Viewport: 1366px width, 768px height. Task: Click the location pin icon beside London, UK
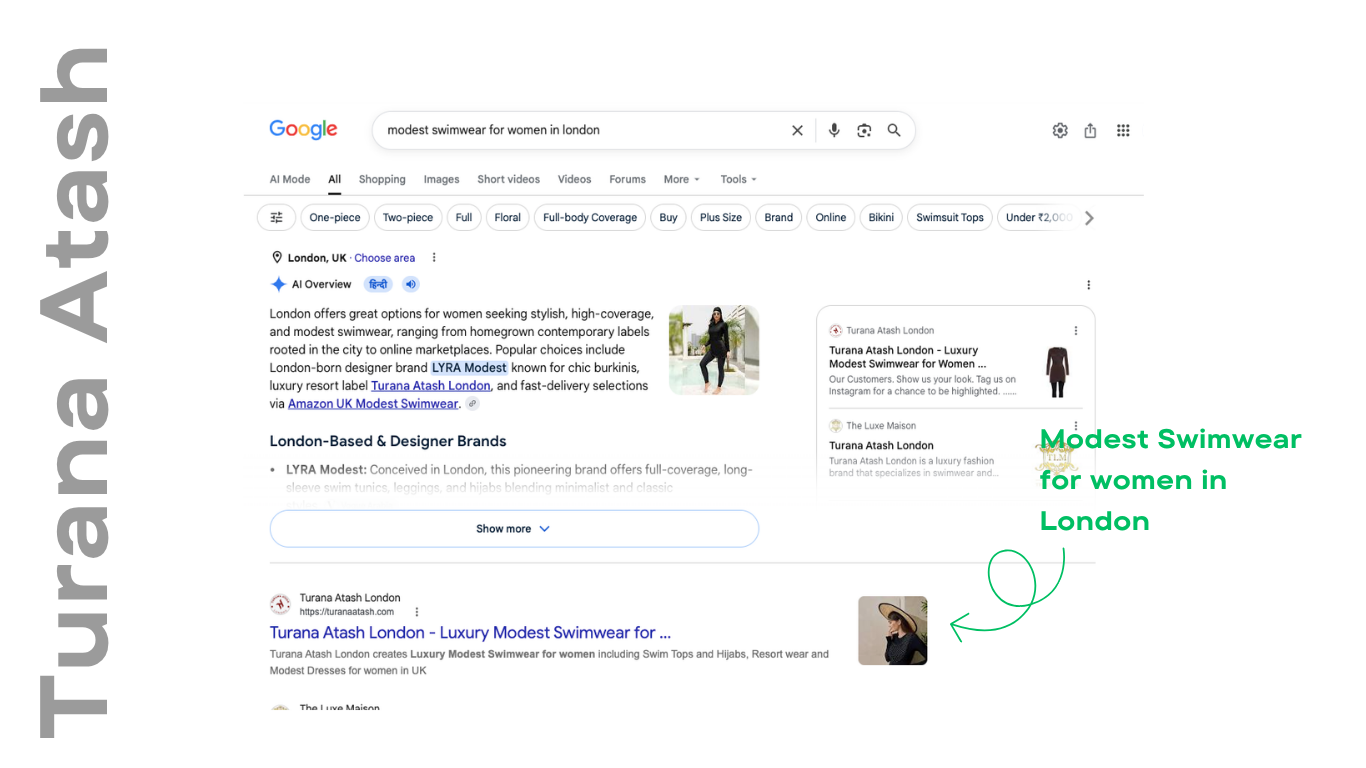[x=277, y=257]
